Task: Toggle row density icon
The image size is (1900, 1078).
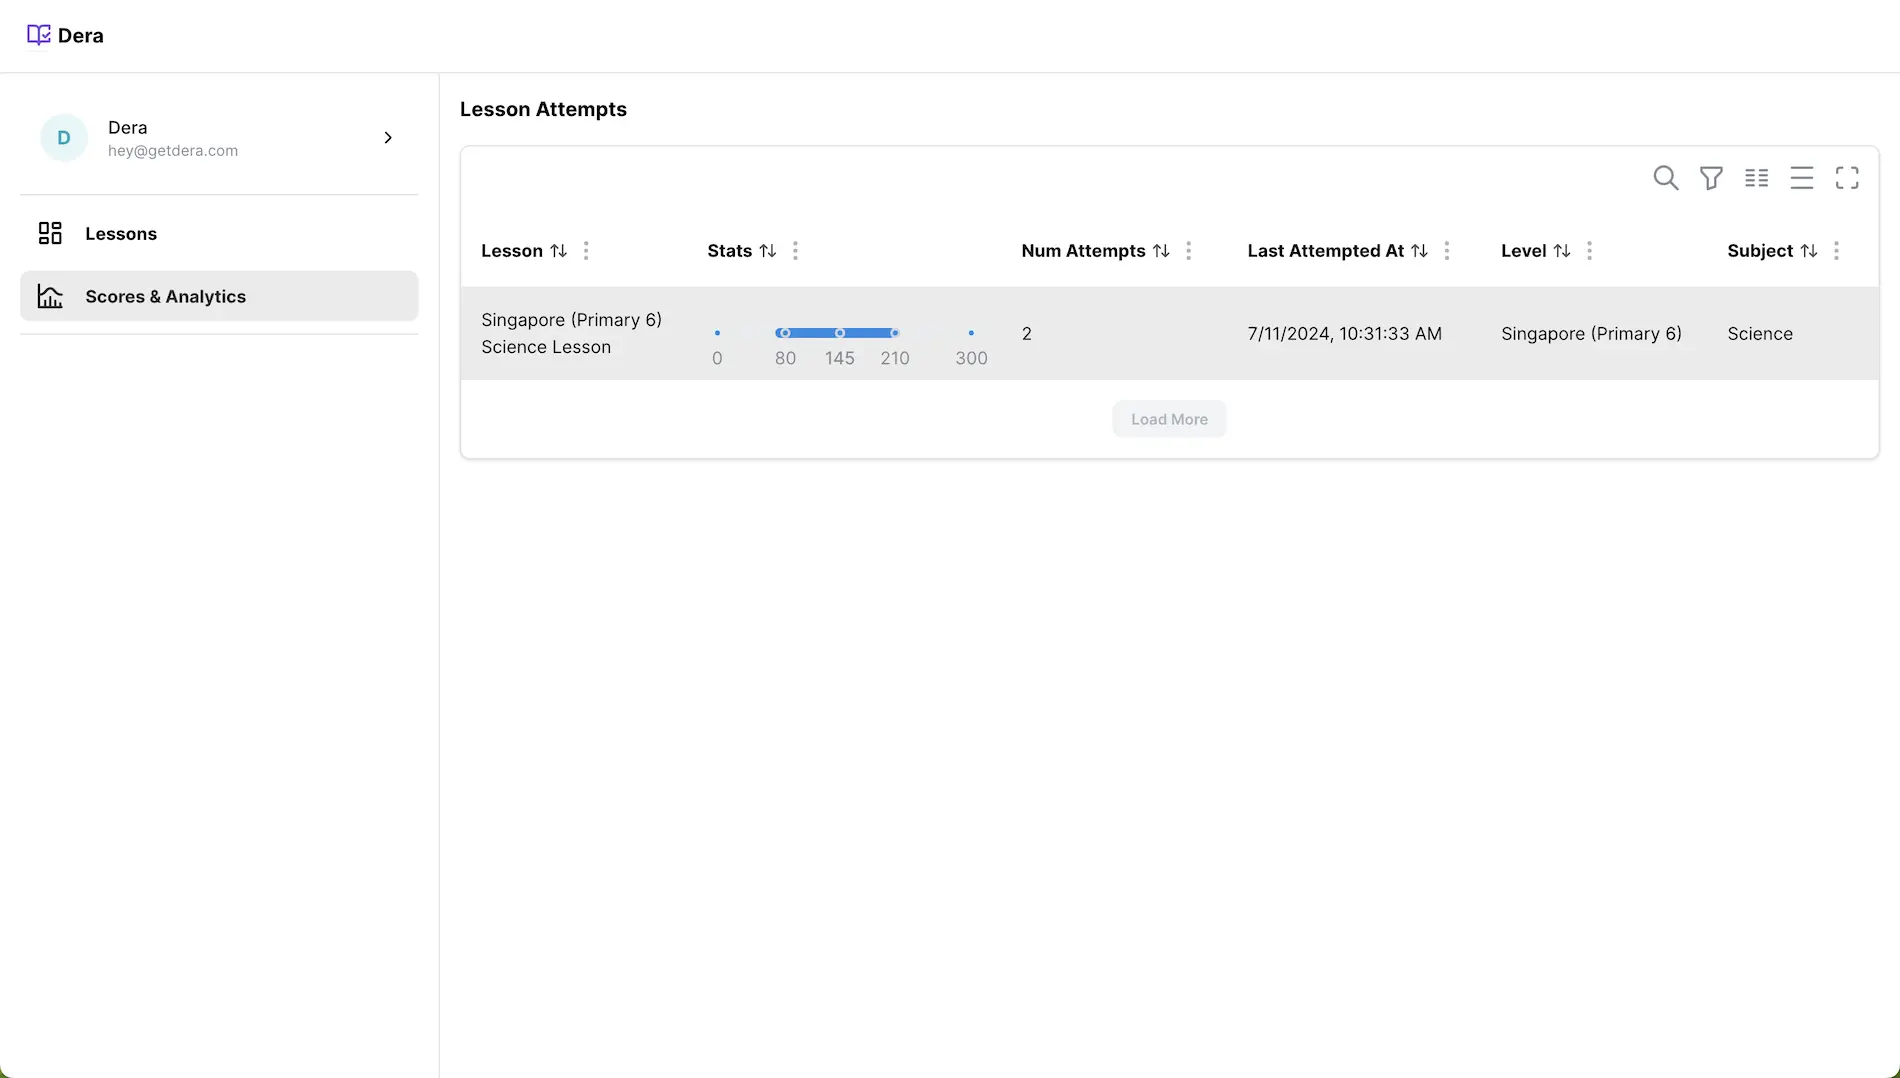Action: click(x=1801, y=178)
